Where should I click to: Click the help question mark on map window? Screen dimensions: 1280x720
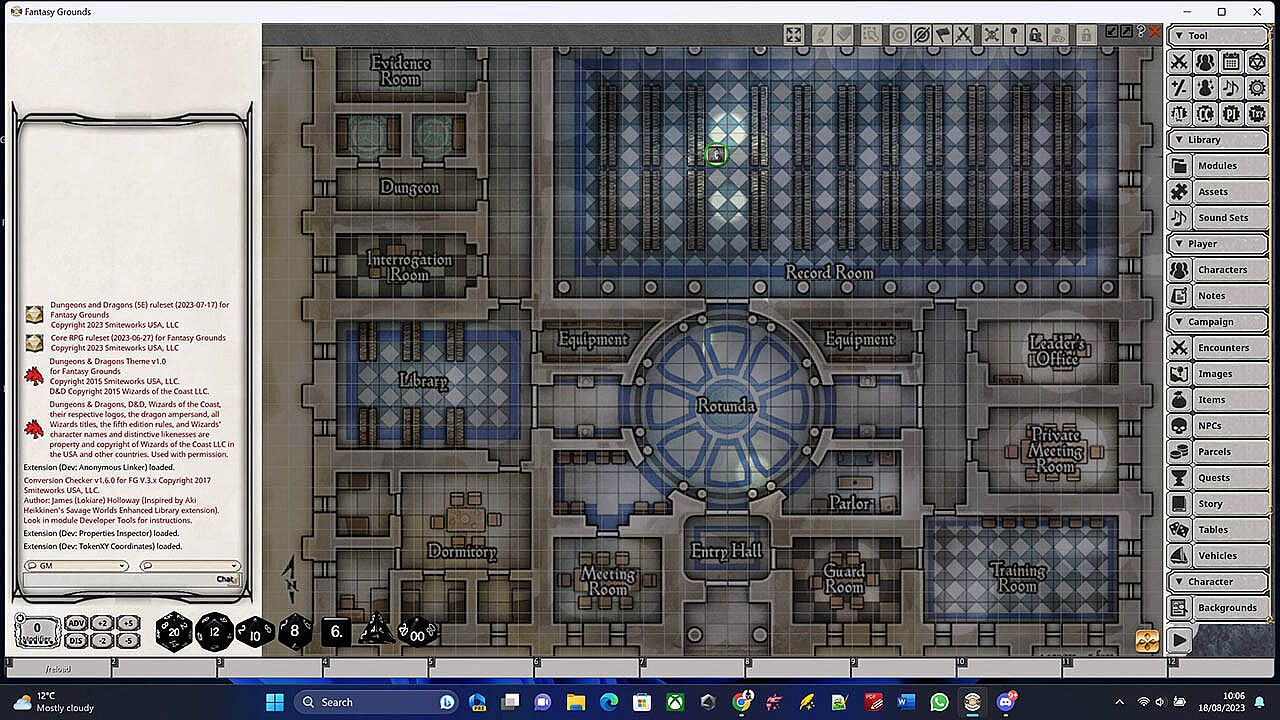click(1141, 32)
